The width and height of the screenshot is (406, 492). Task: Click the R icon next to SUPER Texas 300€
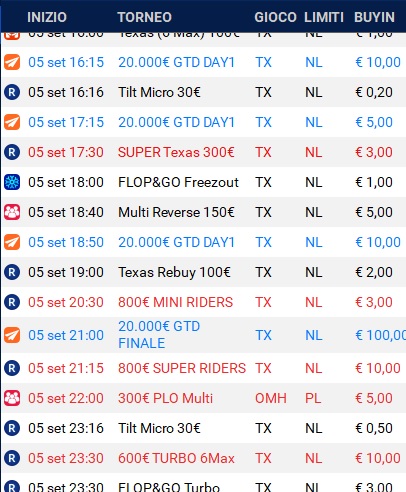(12, 152)
